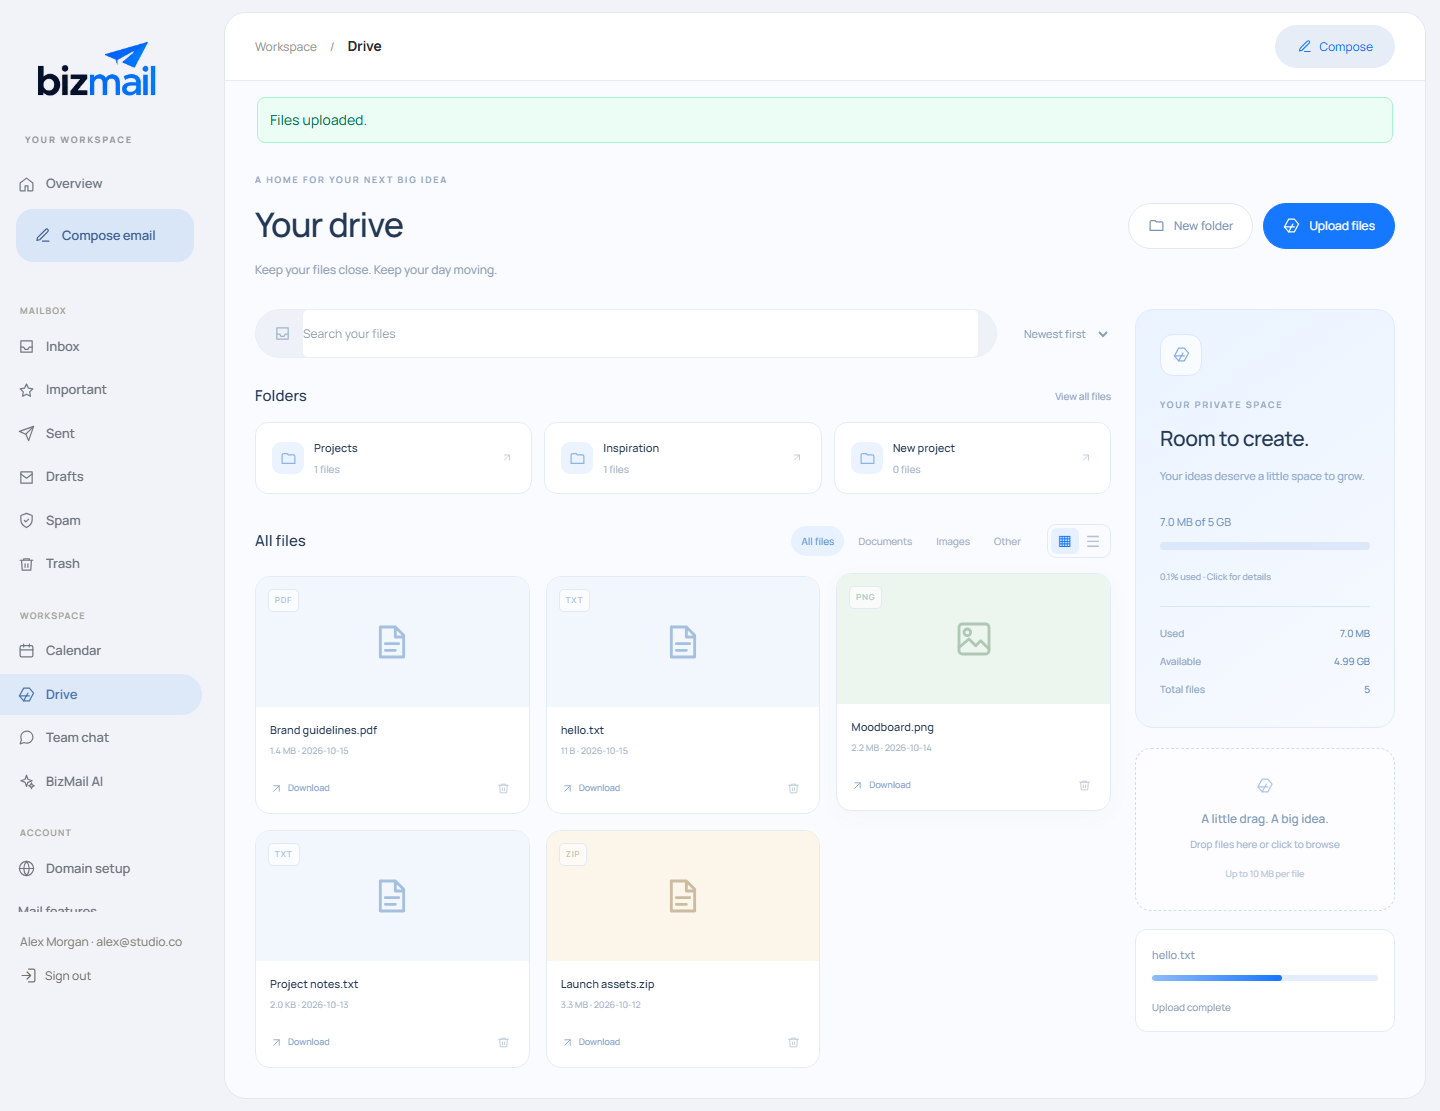Click trash icon on the hello.txt card

[794, 788]
